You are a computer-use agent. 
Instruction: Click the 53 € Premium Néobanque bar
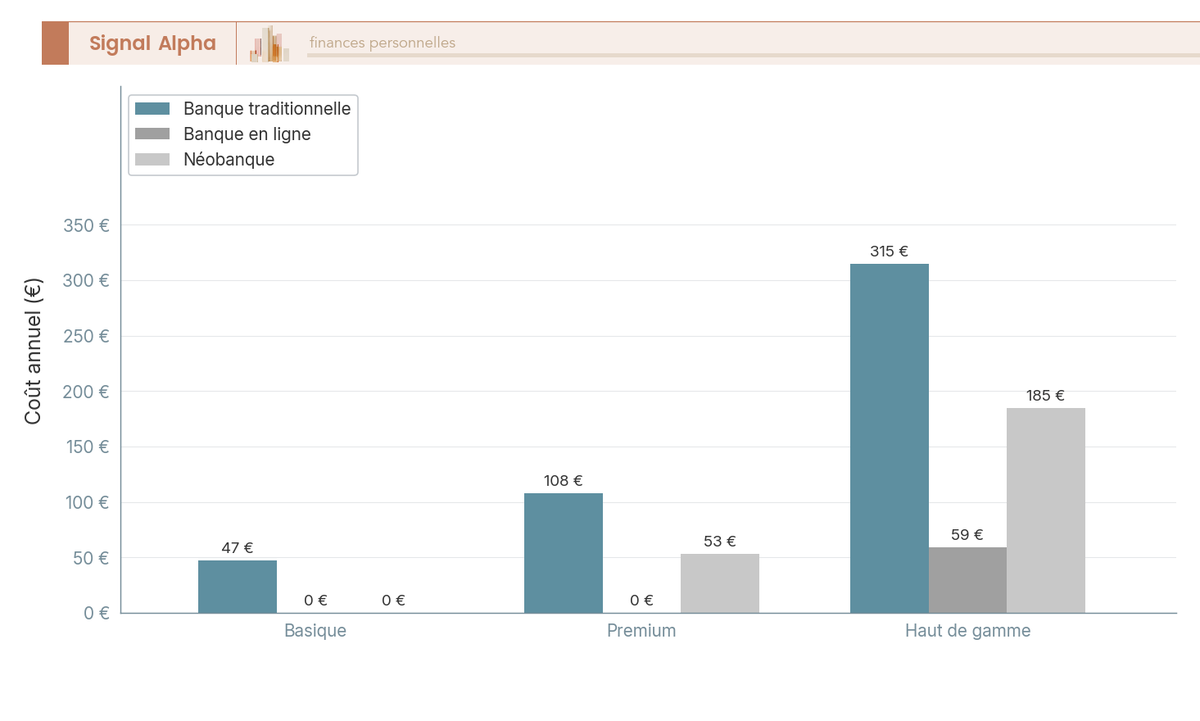(x=719, y=583)
